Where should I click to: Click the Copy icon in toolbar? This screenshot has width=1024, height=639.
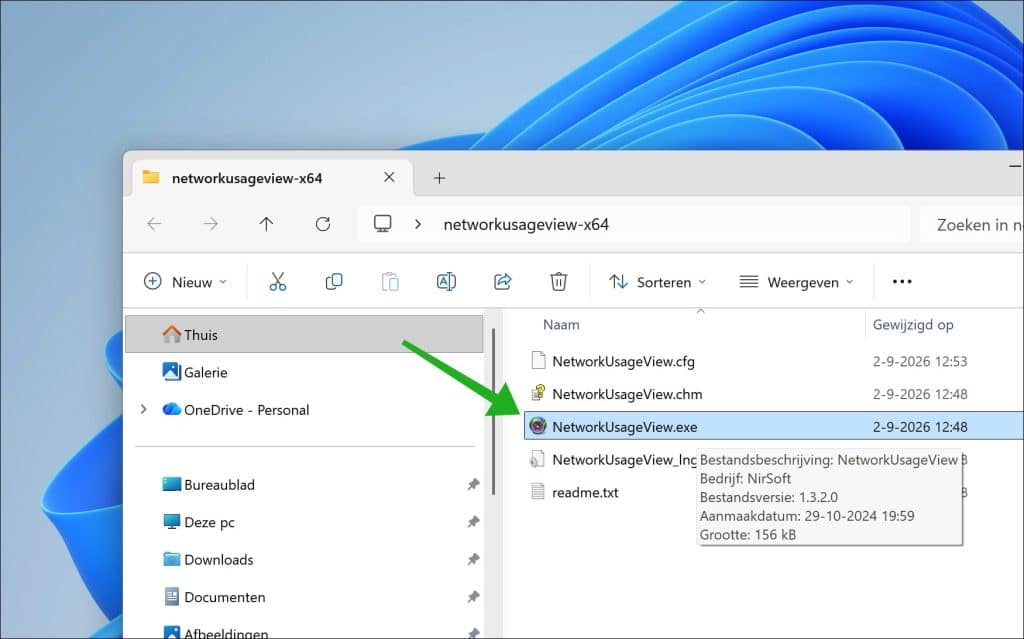tap(334, 282)
